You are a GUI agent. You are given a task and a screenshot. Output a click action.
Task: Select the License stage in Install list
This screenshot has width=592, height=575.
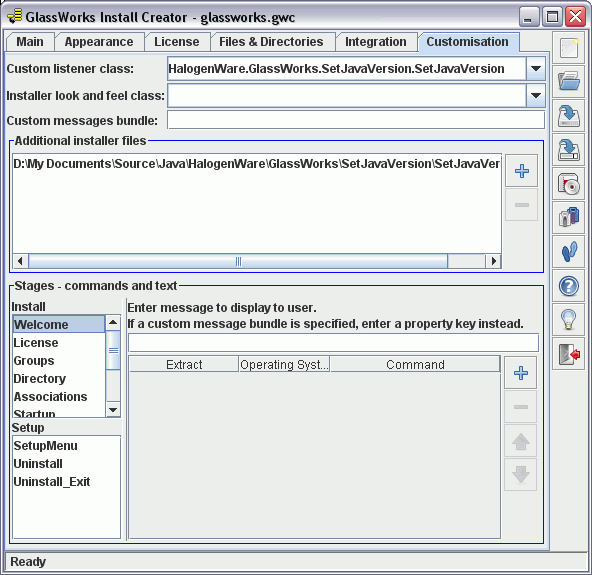click(59, 342)
